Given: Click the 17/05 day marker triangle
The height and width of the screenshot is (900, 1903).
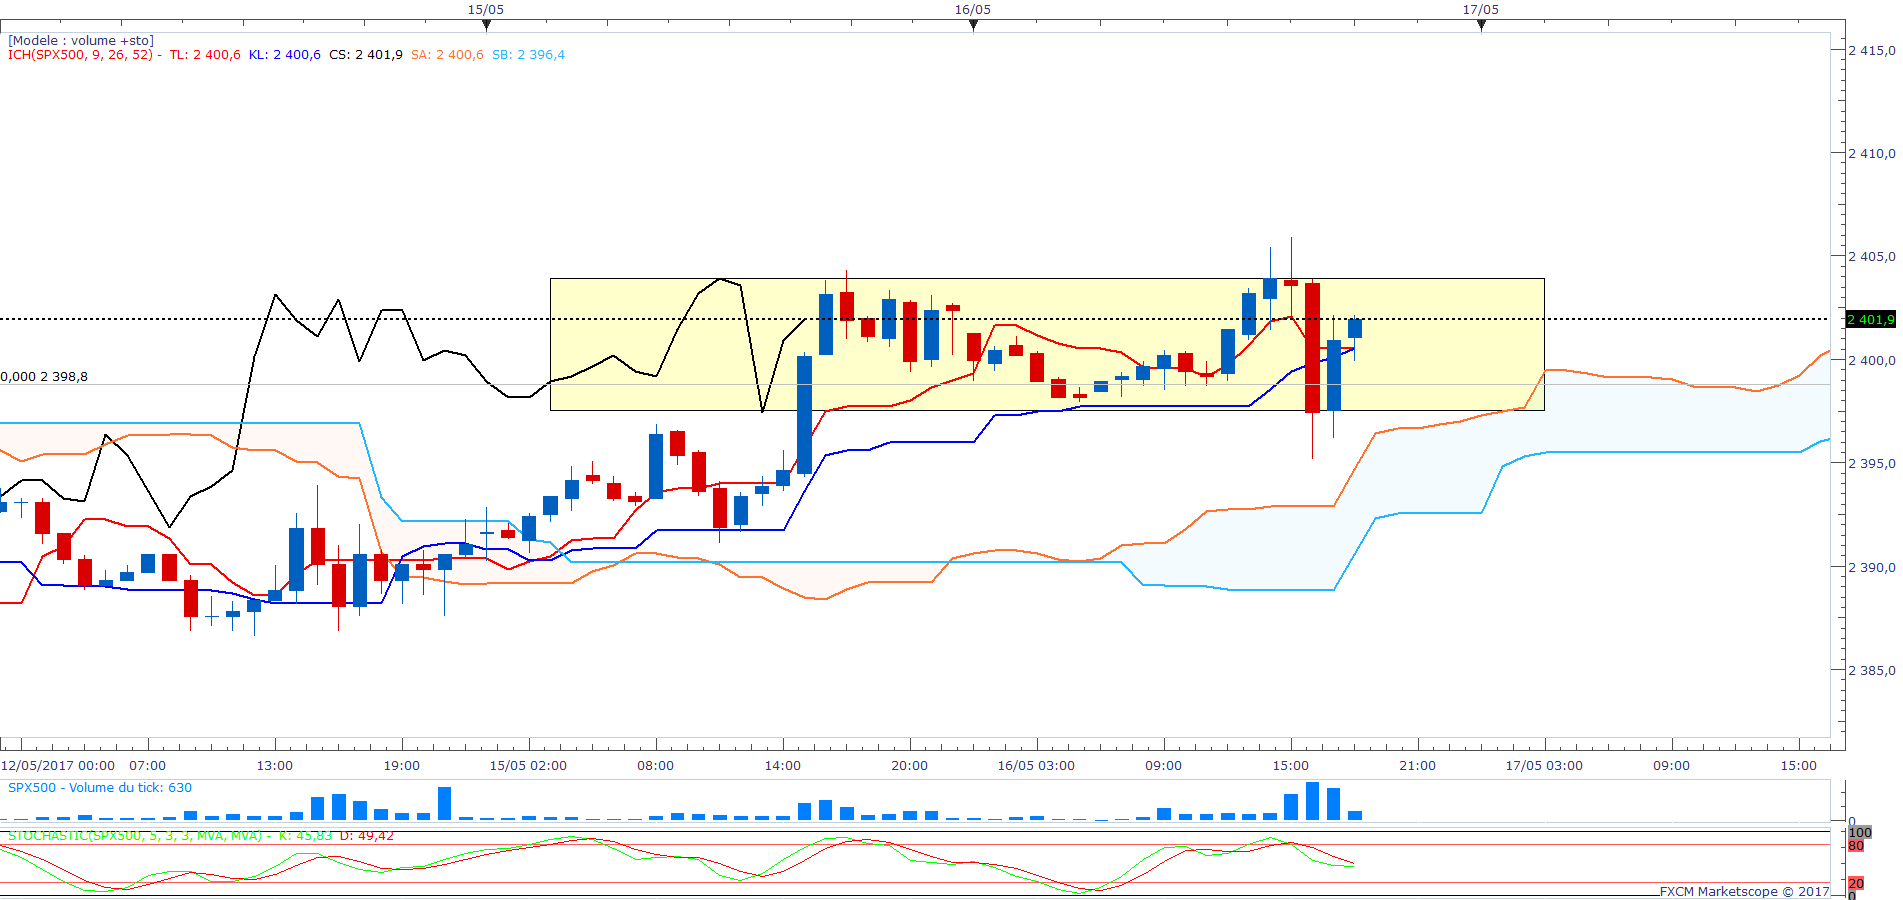Looking at the screenshot, I should [x=1481, y=25].
